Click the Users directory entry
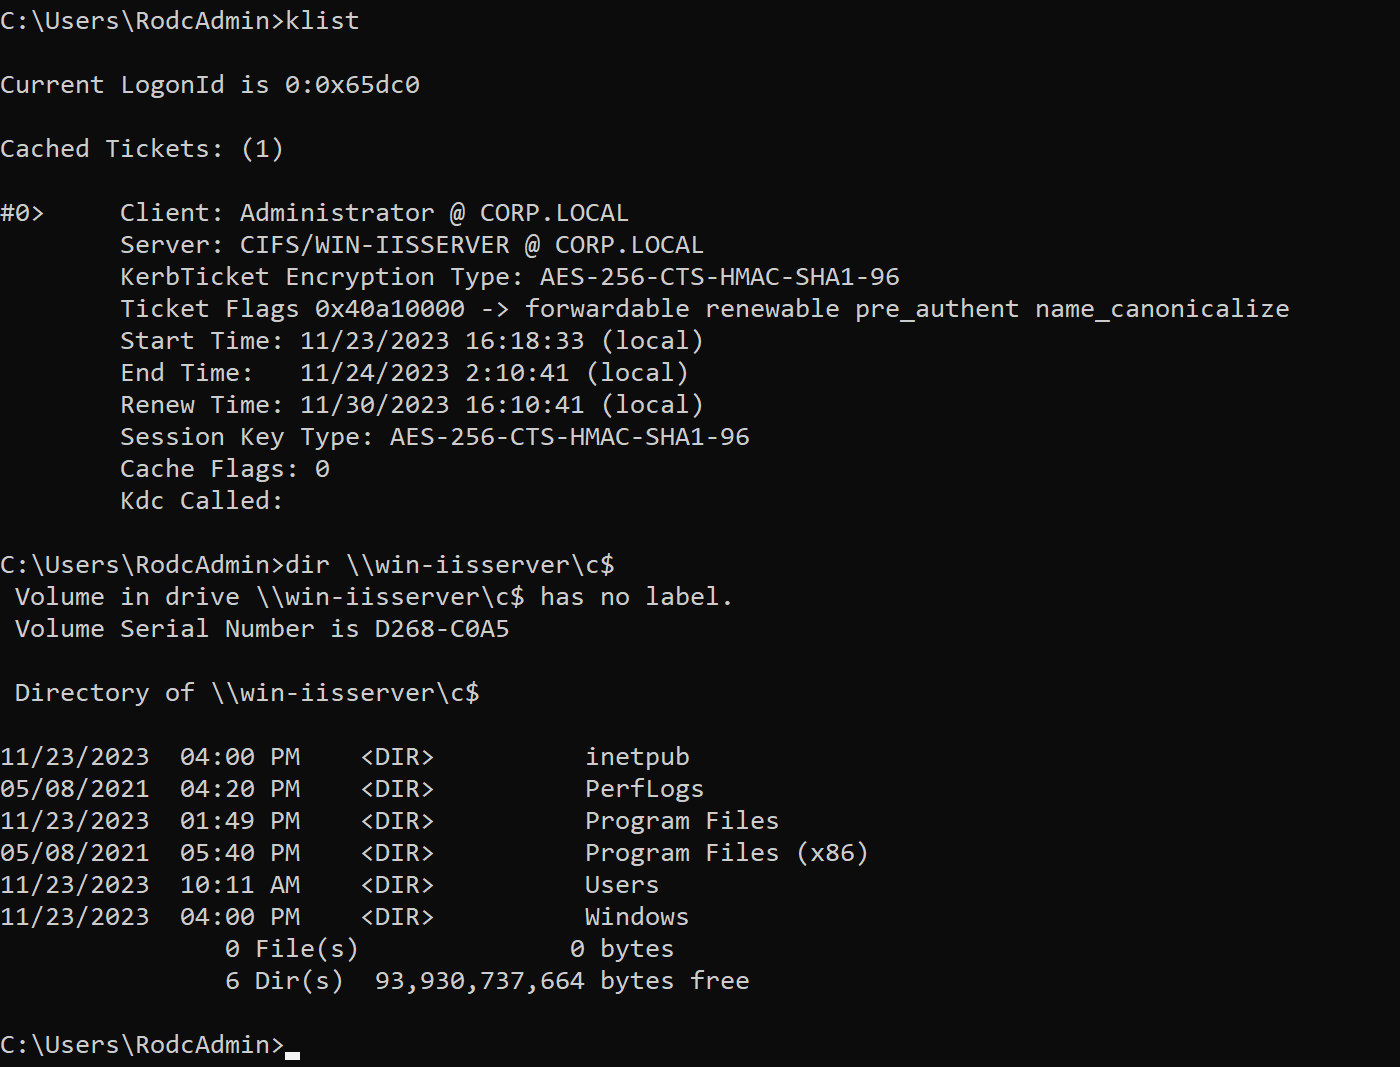1400x1067 pixels. pos(622,885)
